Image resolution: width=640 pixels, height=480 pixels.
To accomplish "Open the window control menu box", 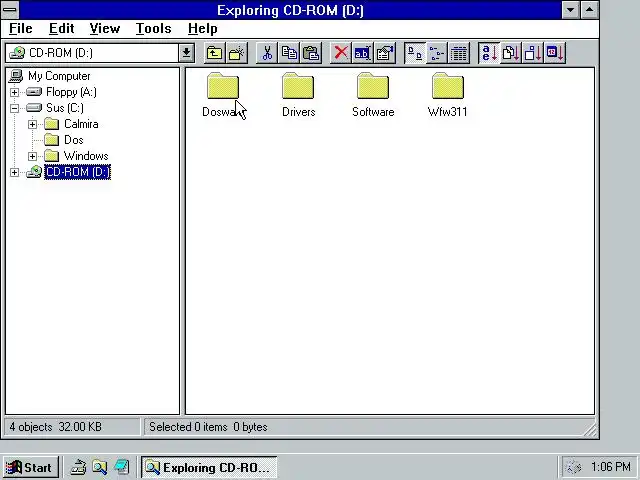I will click(x=10, y=10).
